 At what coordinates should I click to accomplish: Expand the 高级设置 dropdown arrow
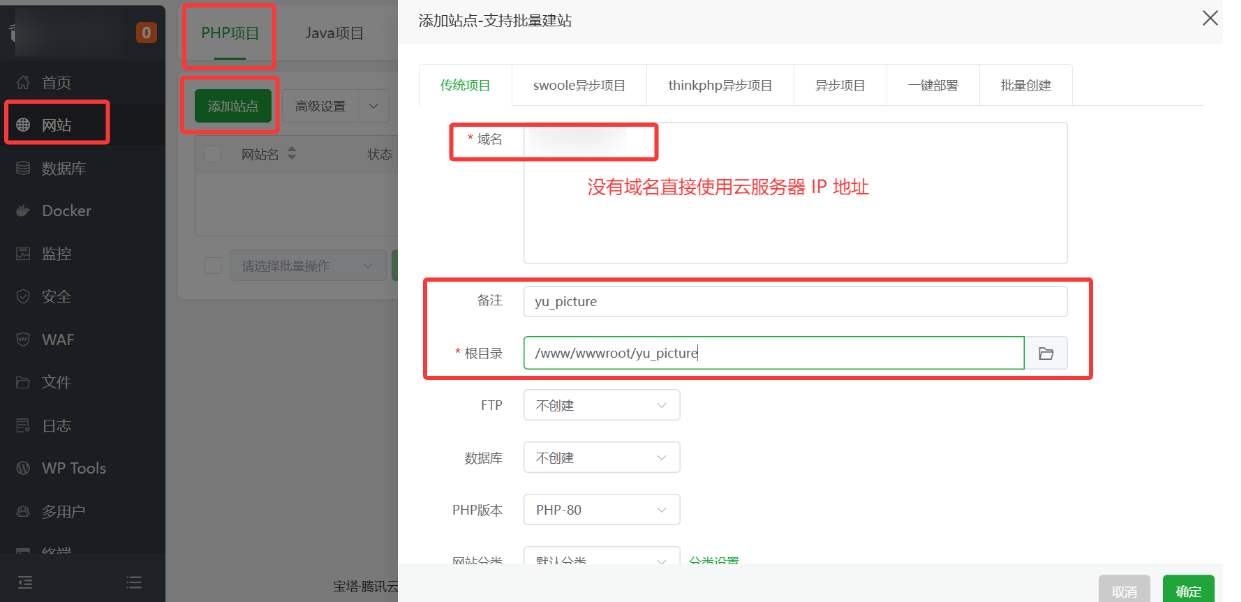coord(374,106)
